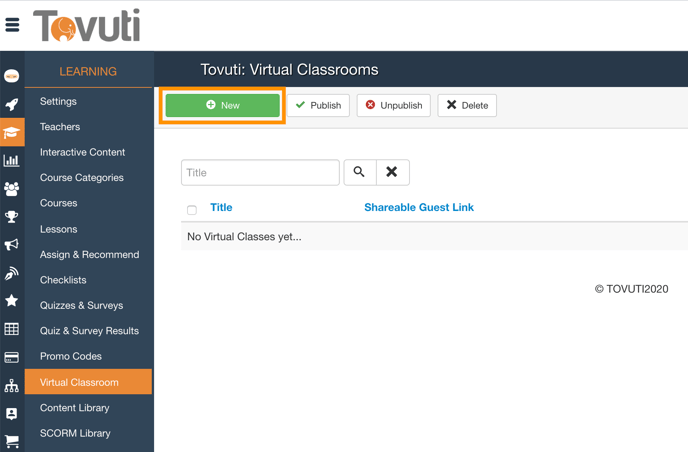Click the megaphone icon in sidebar

(x=12, y=244)
